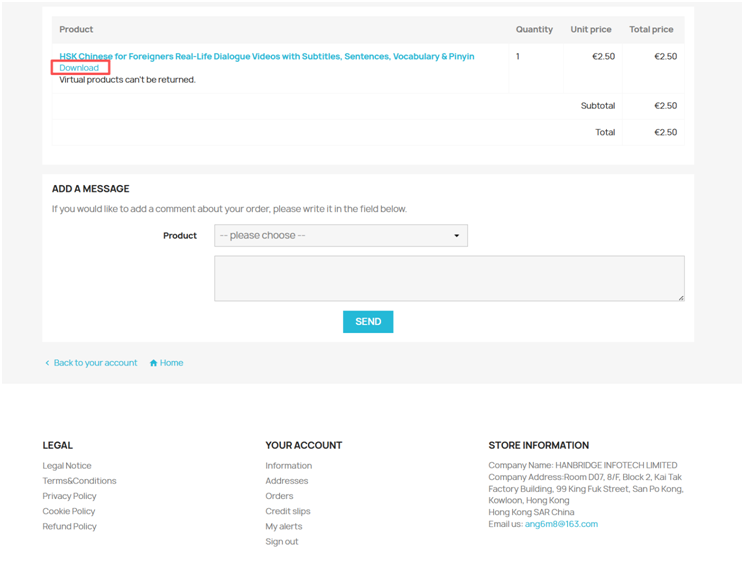This screenshot has width=742, height=583.
Task: Click the dropdown arrow of the Product selector
Action: coord(457,236)
